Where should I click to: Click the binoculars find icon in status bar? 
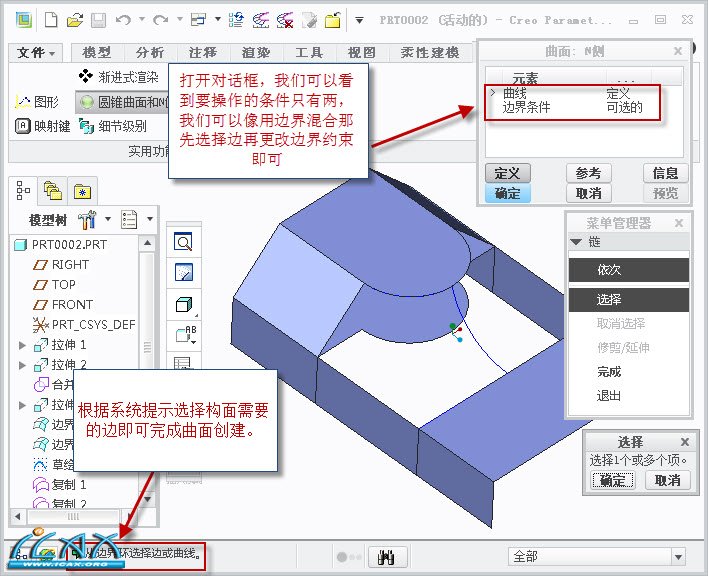387,557
